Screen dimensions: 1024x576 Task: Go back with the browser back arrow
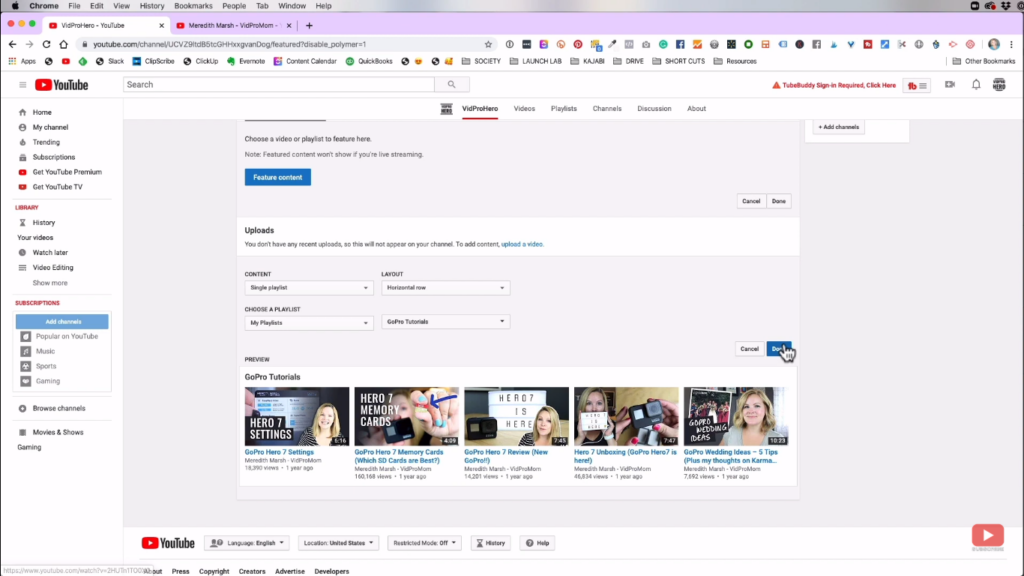point(12,44)
